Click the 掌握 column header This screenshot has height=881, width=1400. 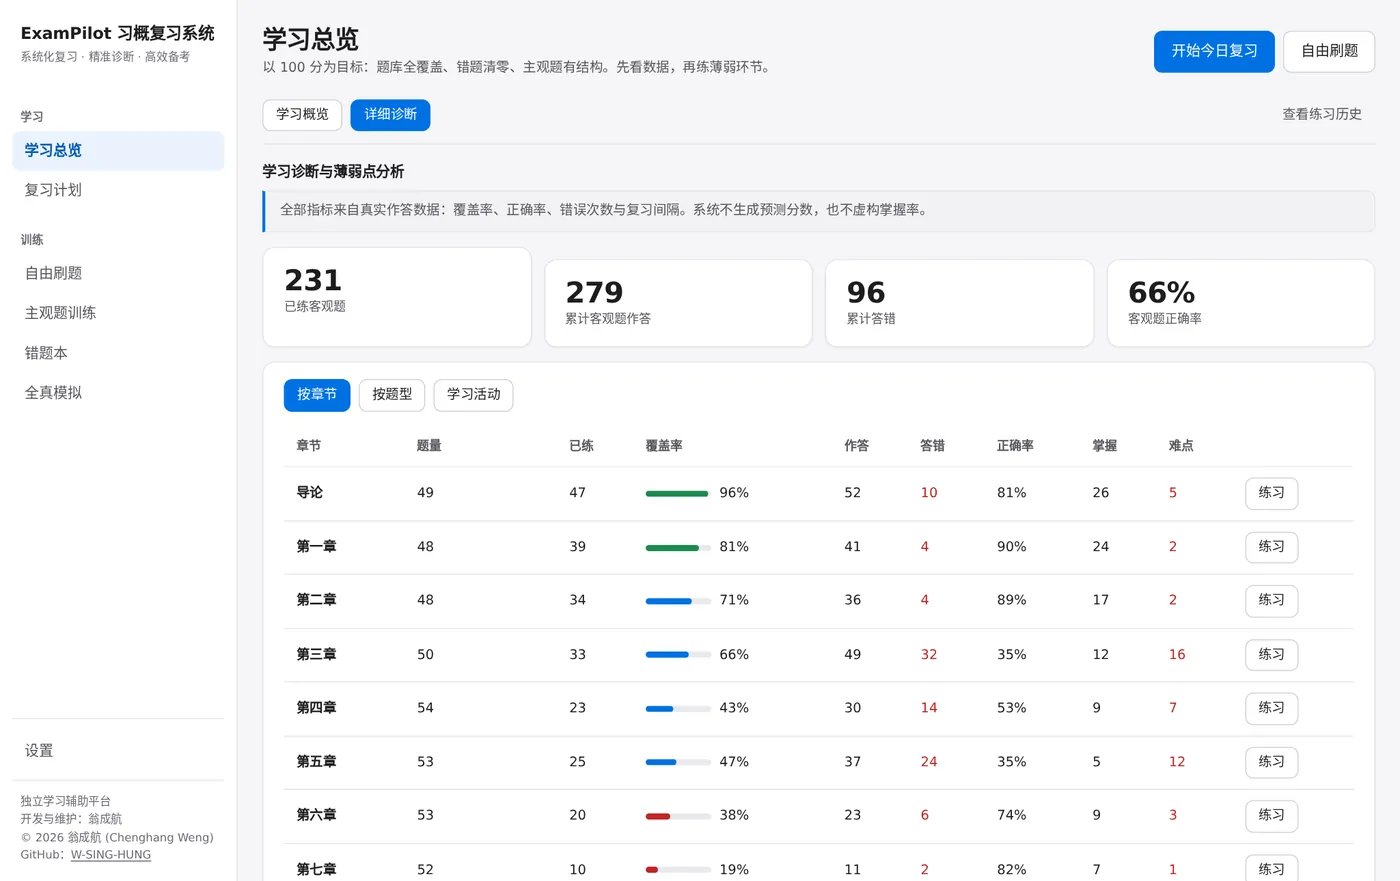pos(1105,446)
